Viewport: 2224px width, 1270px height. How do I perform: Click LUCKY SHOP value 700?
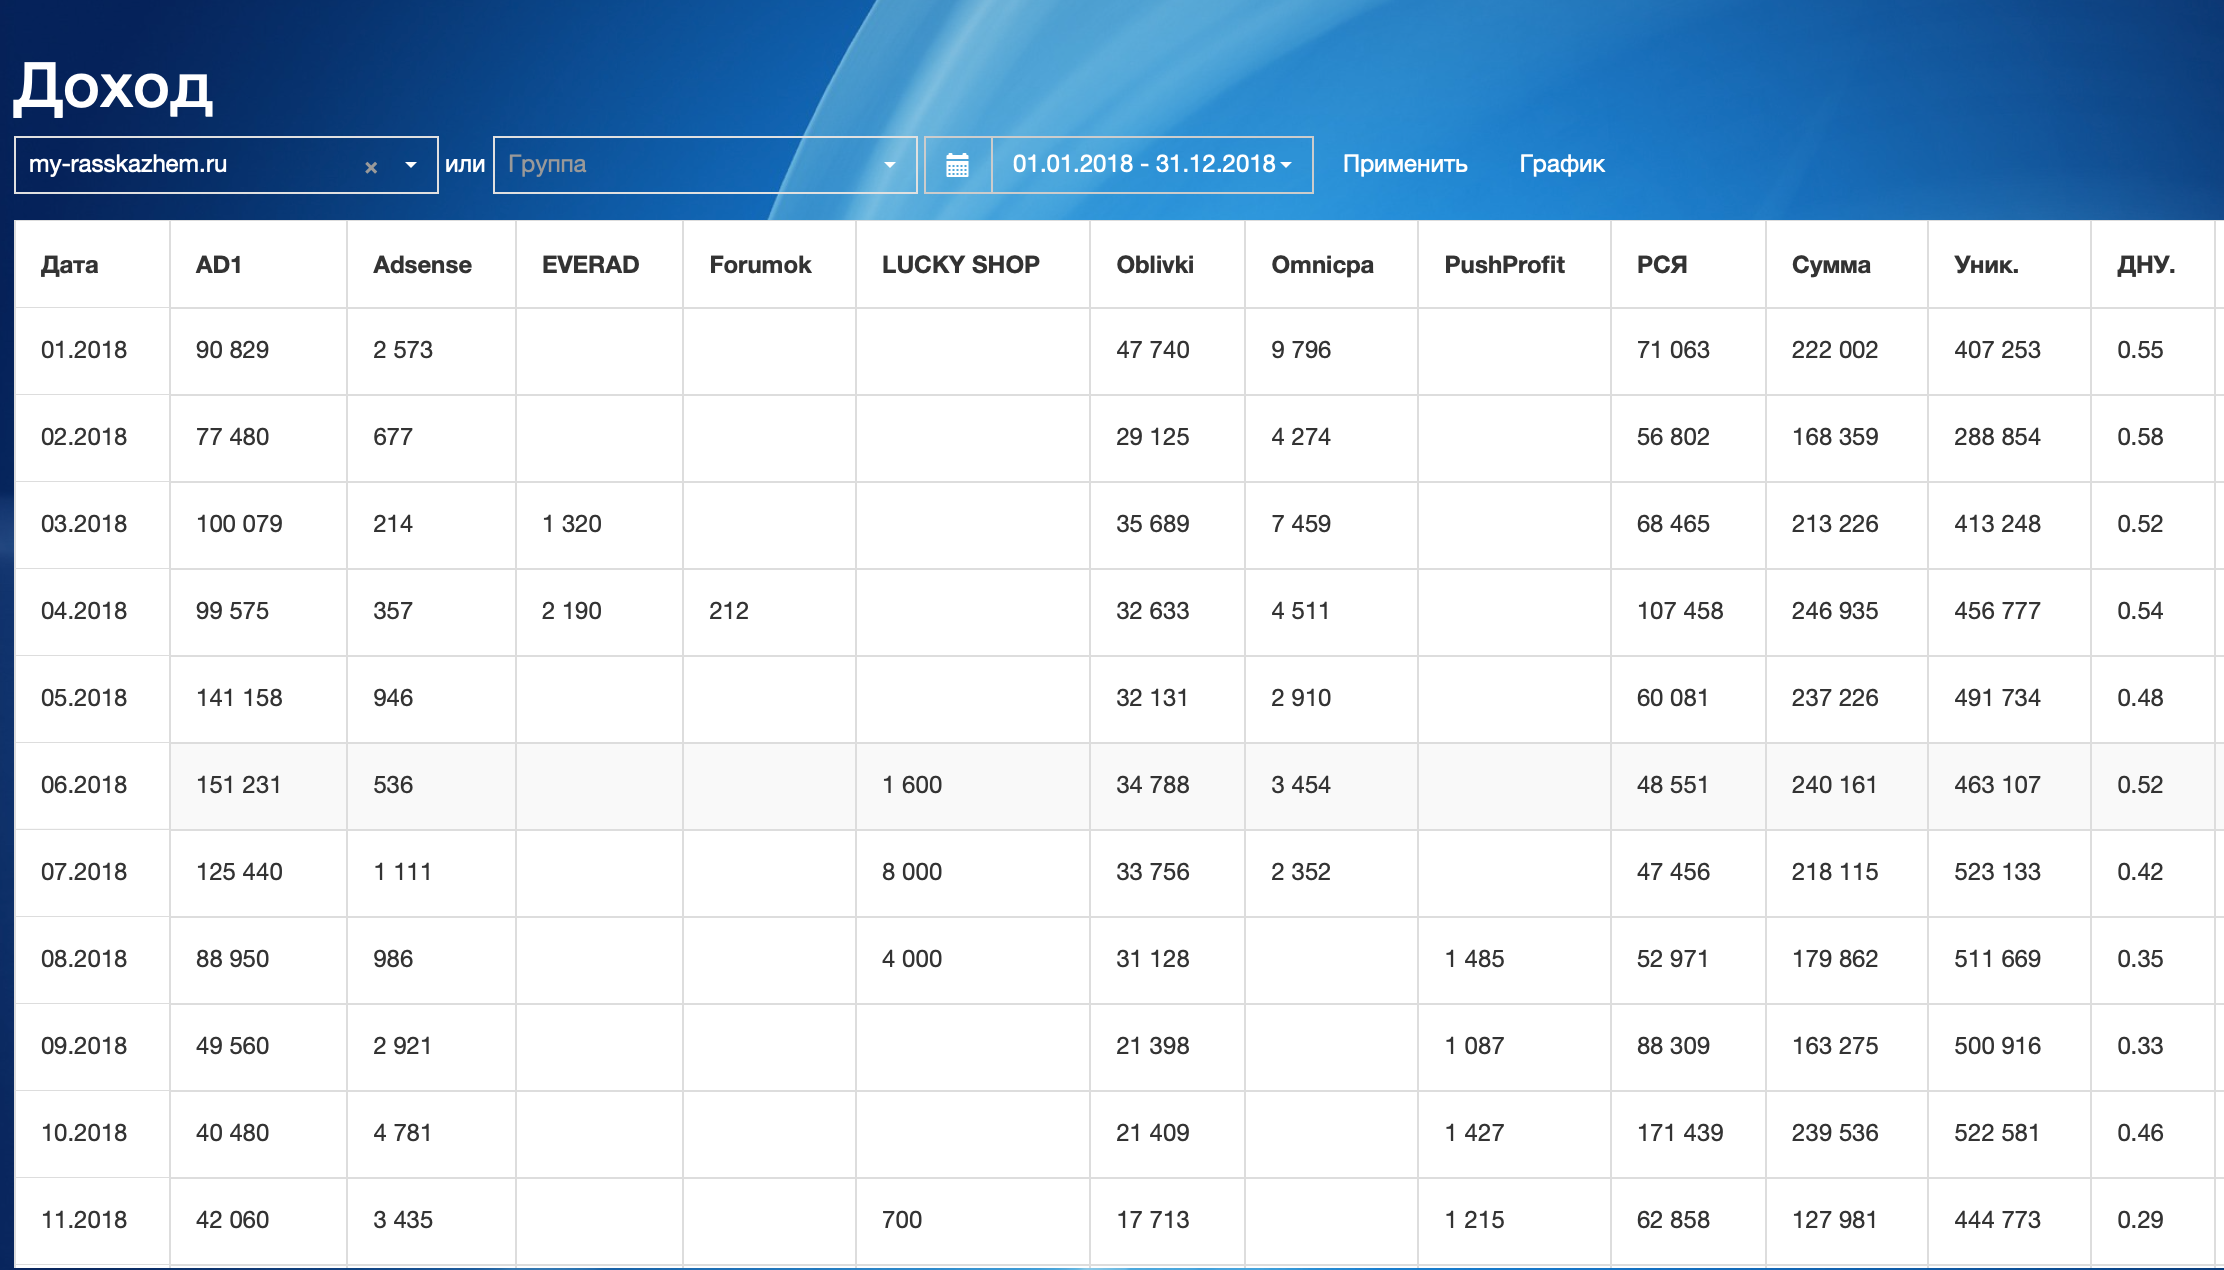(x=902, y=1220)
